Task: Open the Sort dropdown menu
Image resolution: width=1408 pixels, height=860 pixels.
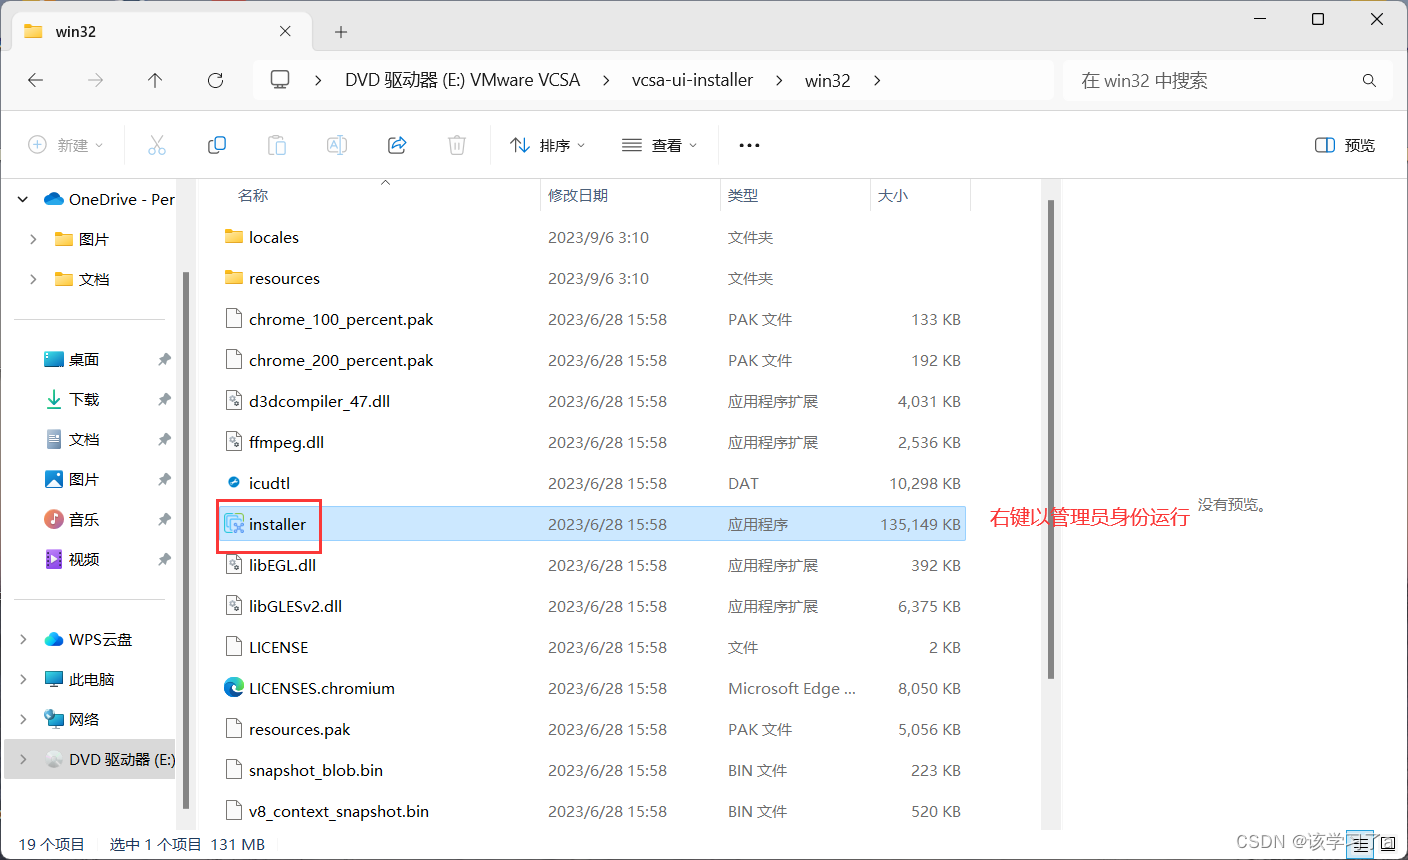Action: pyautogui.click(x=547, y=145)
